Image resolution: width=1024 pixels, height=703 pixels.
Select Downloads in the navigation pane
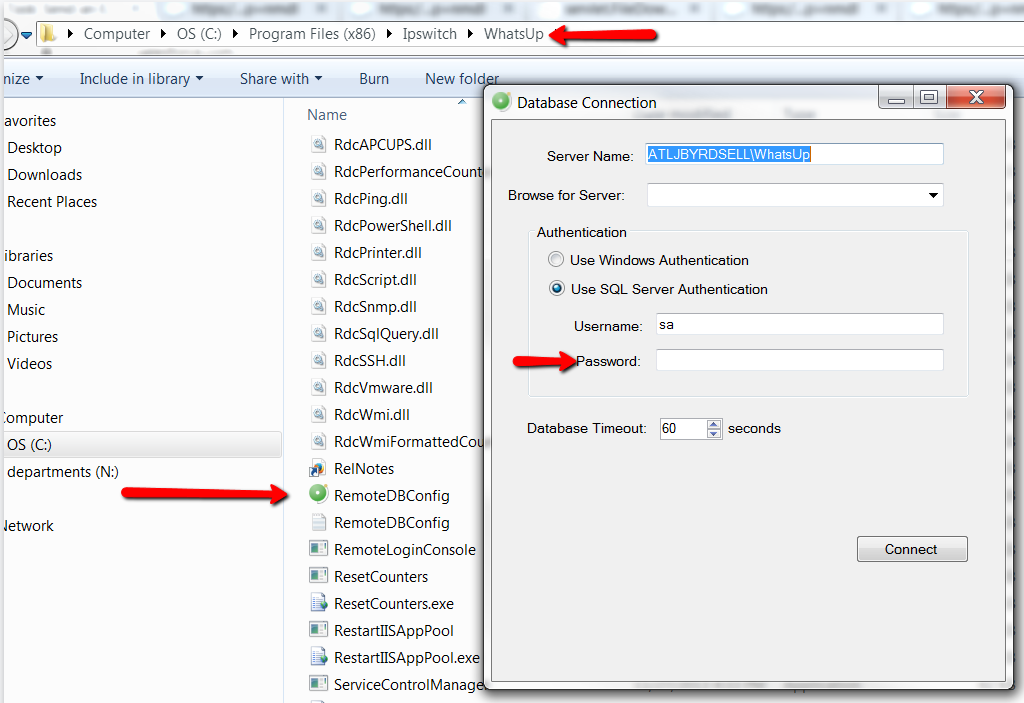click(44, 175)
